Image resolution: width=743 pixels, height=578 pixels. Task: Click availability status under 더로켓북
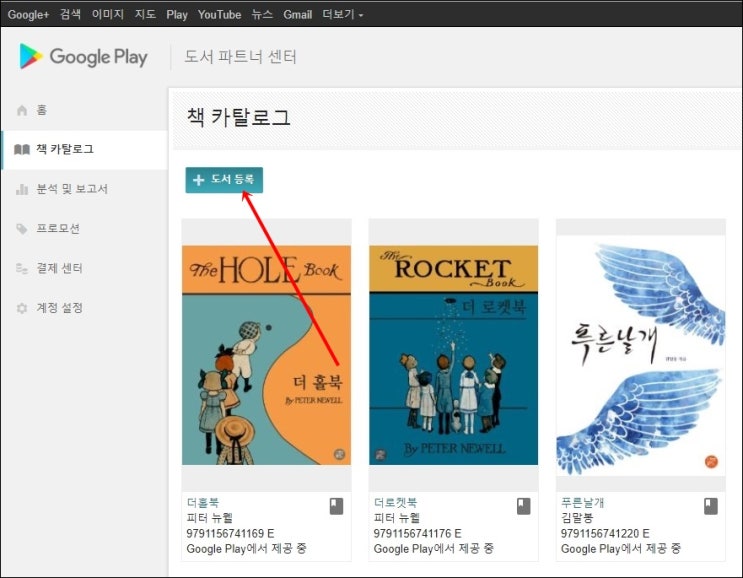(x=434, y=549)
